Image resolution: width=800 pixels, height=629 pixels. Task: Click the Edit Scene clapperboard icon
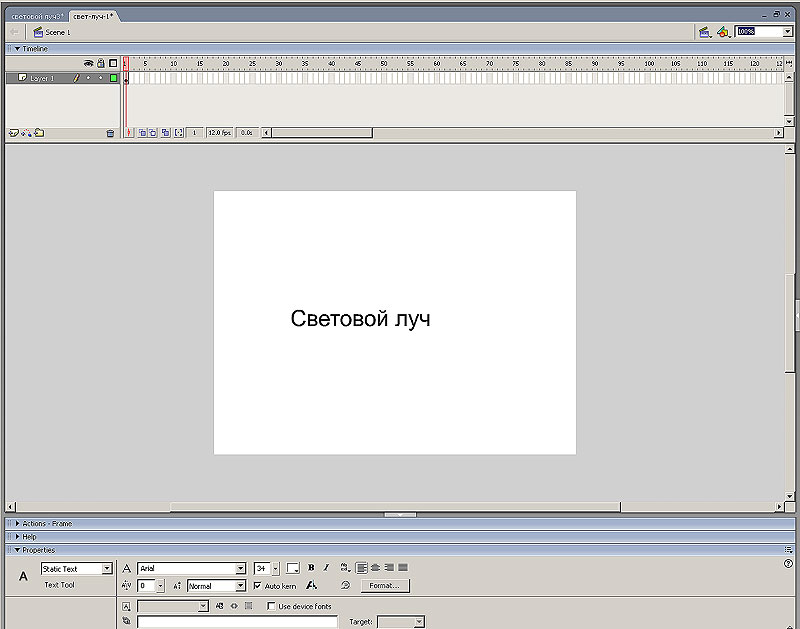pyautogui.click(x=704, y=32)
